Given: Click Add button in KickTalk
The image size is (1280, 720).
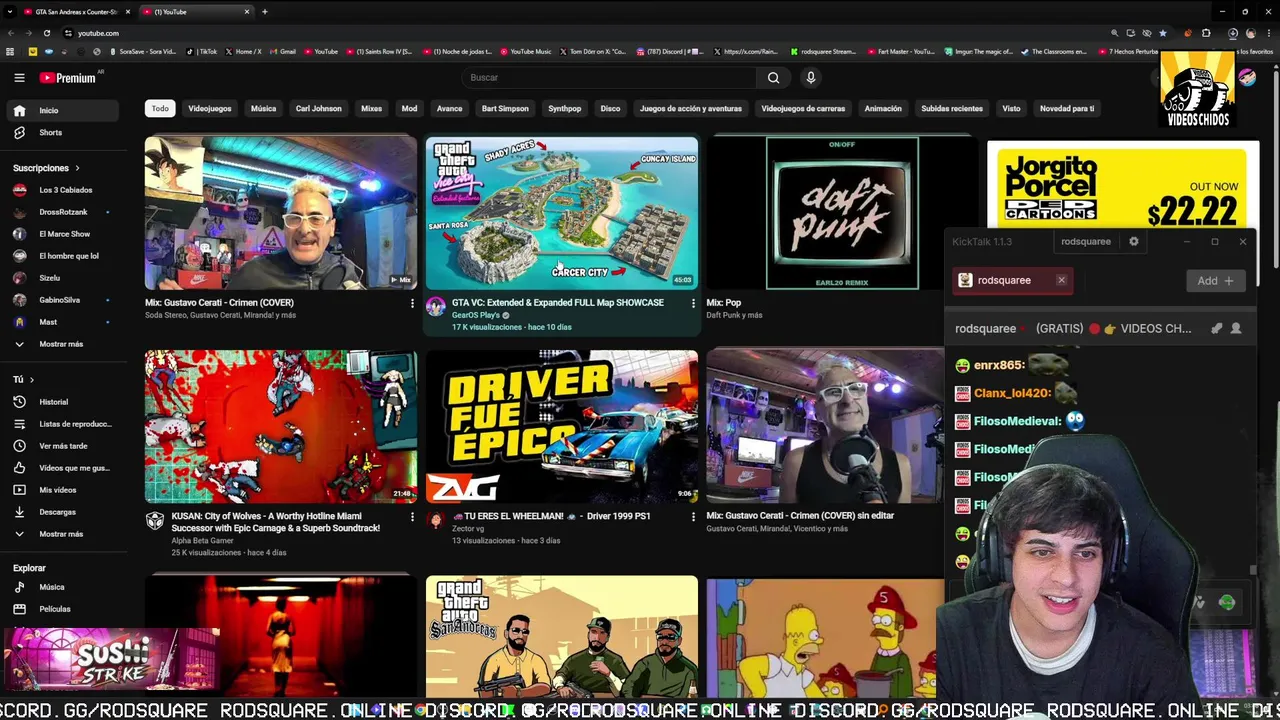Looking at the screenshot, I should [1216, 281].
